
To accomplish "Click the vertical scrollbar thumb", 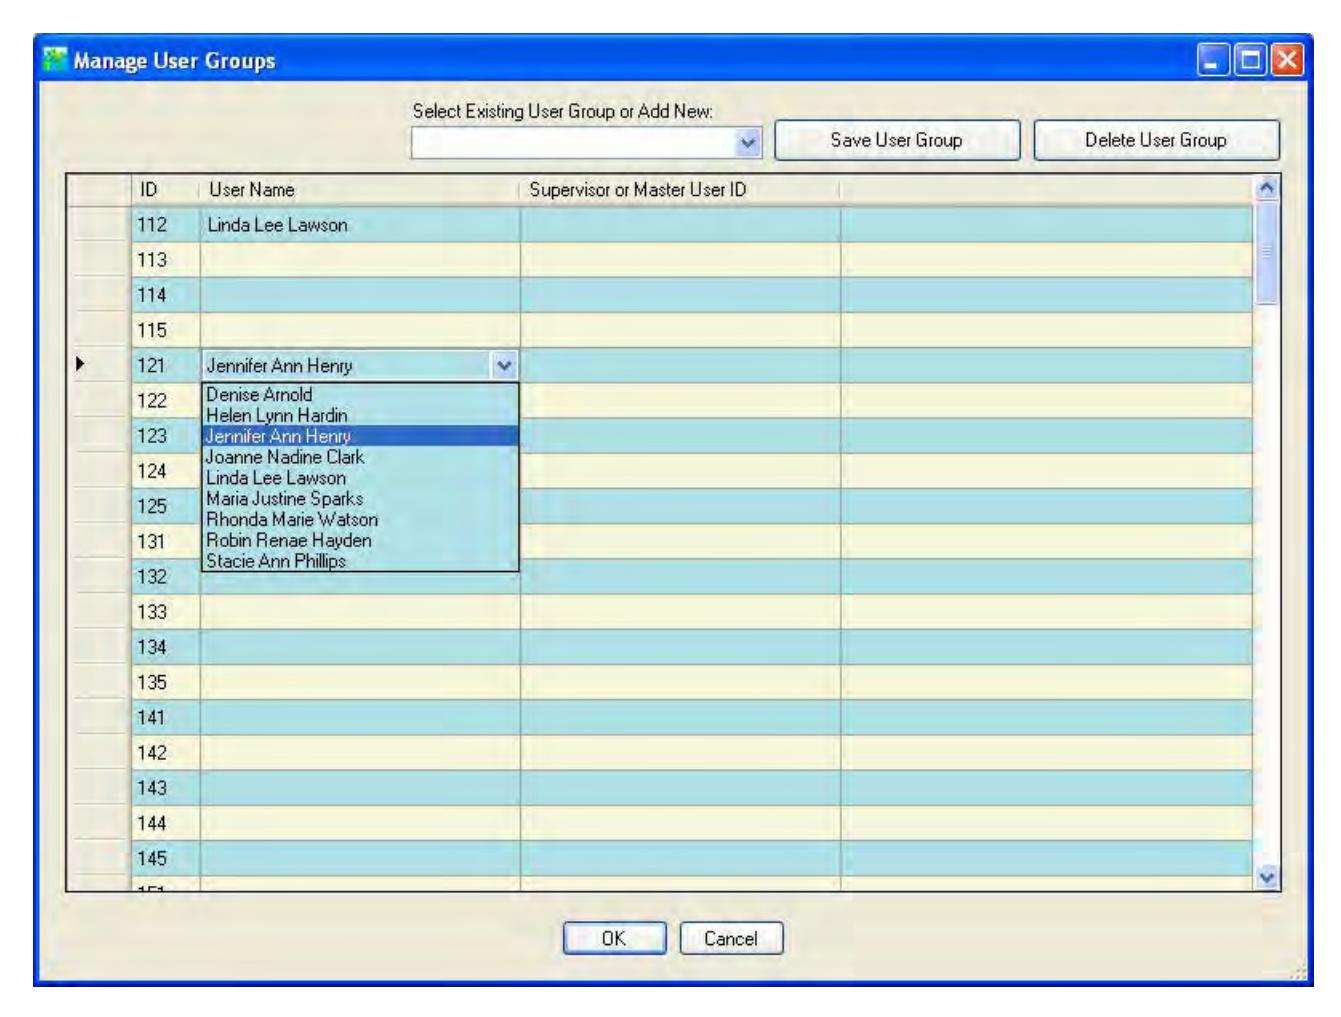I will point(1266,252).
